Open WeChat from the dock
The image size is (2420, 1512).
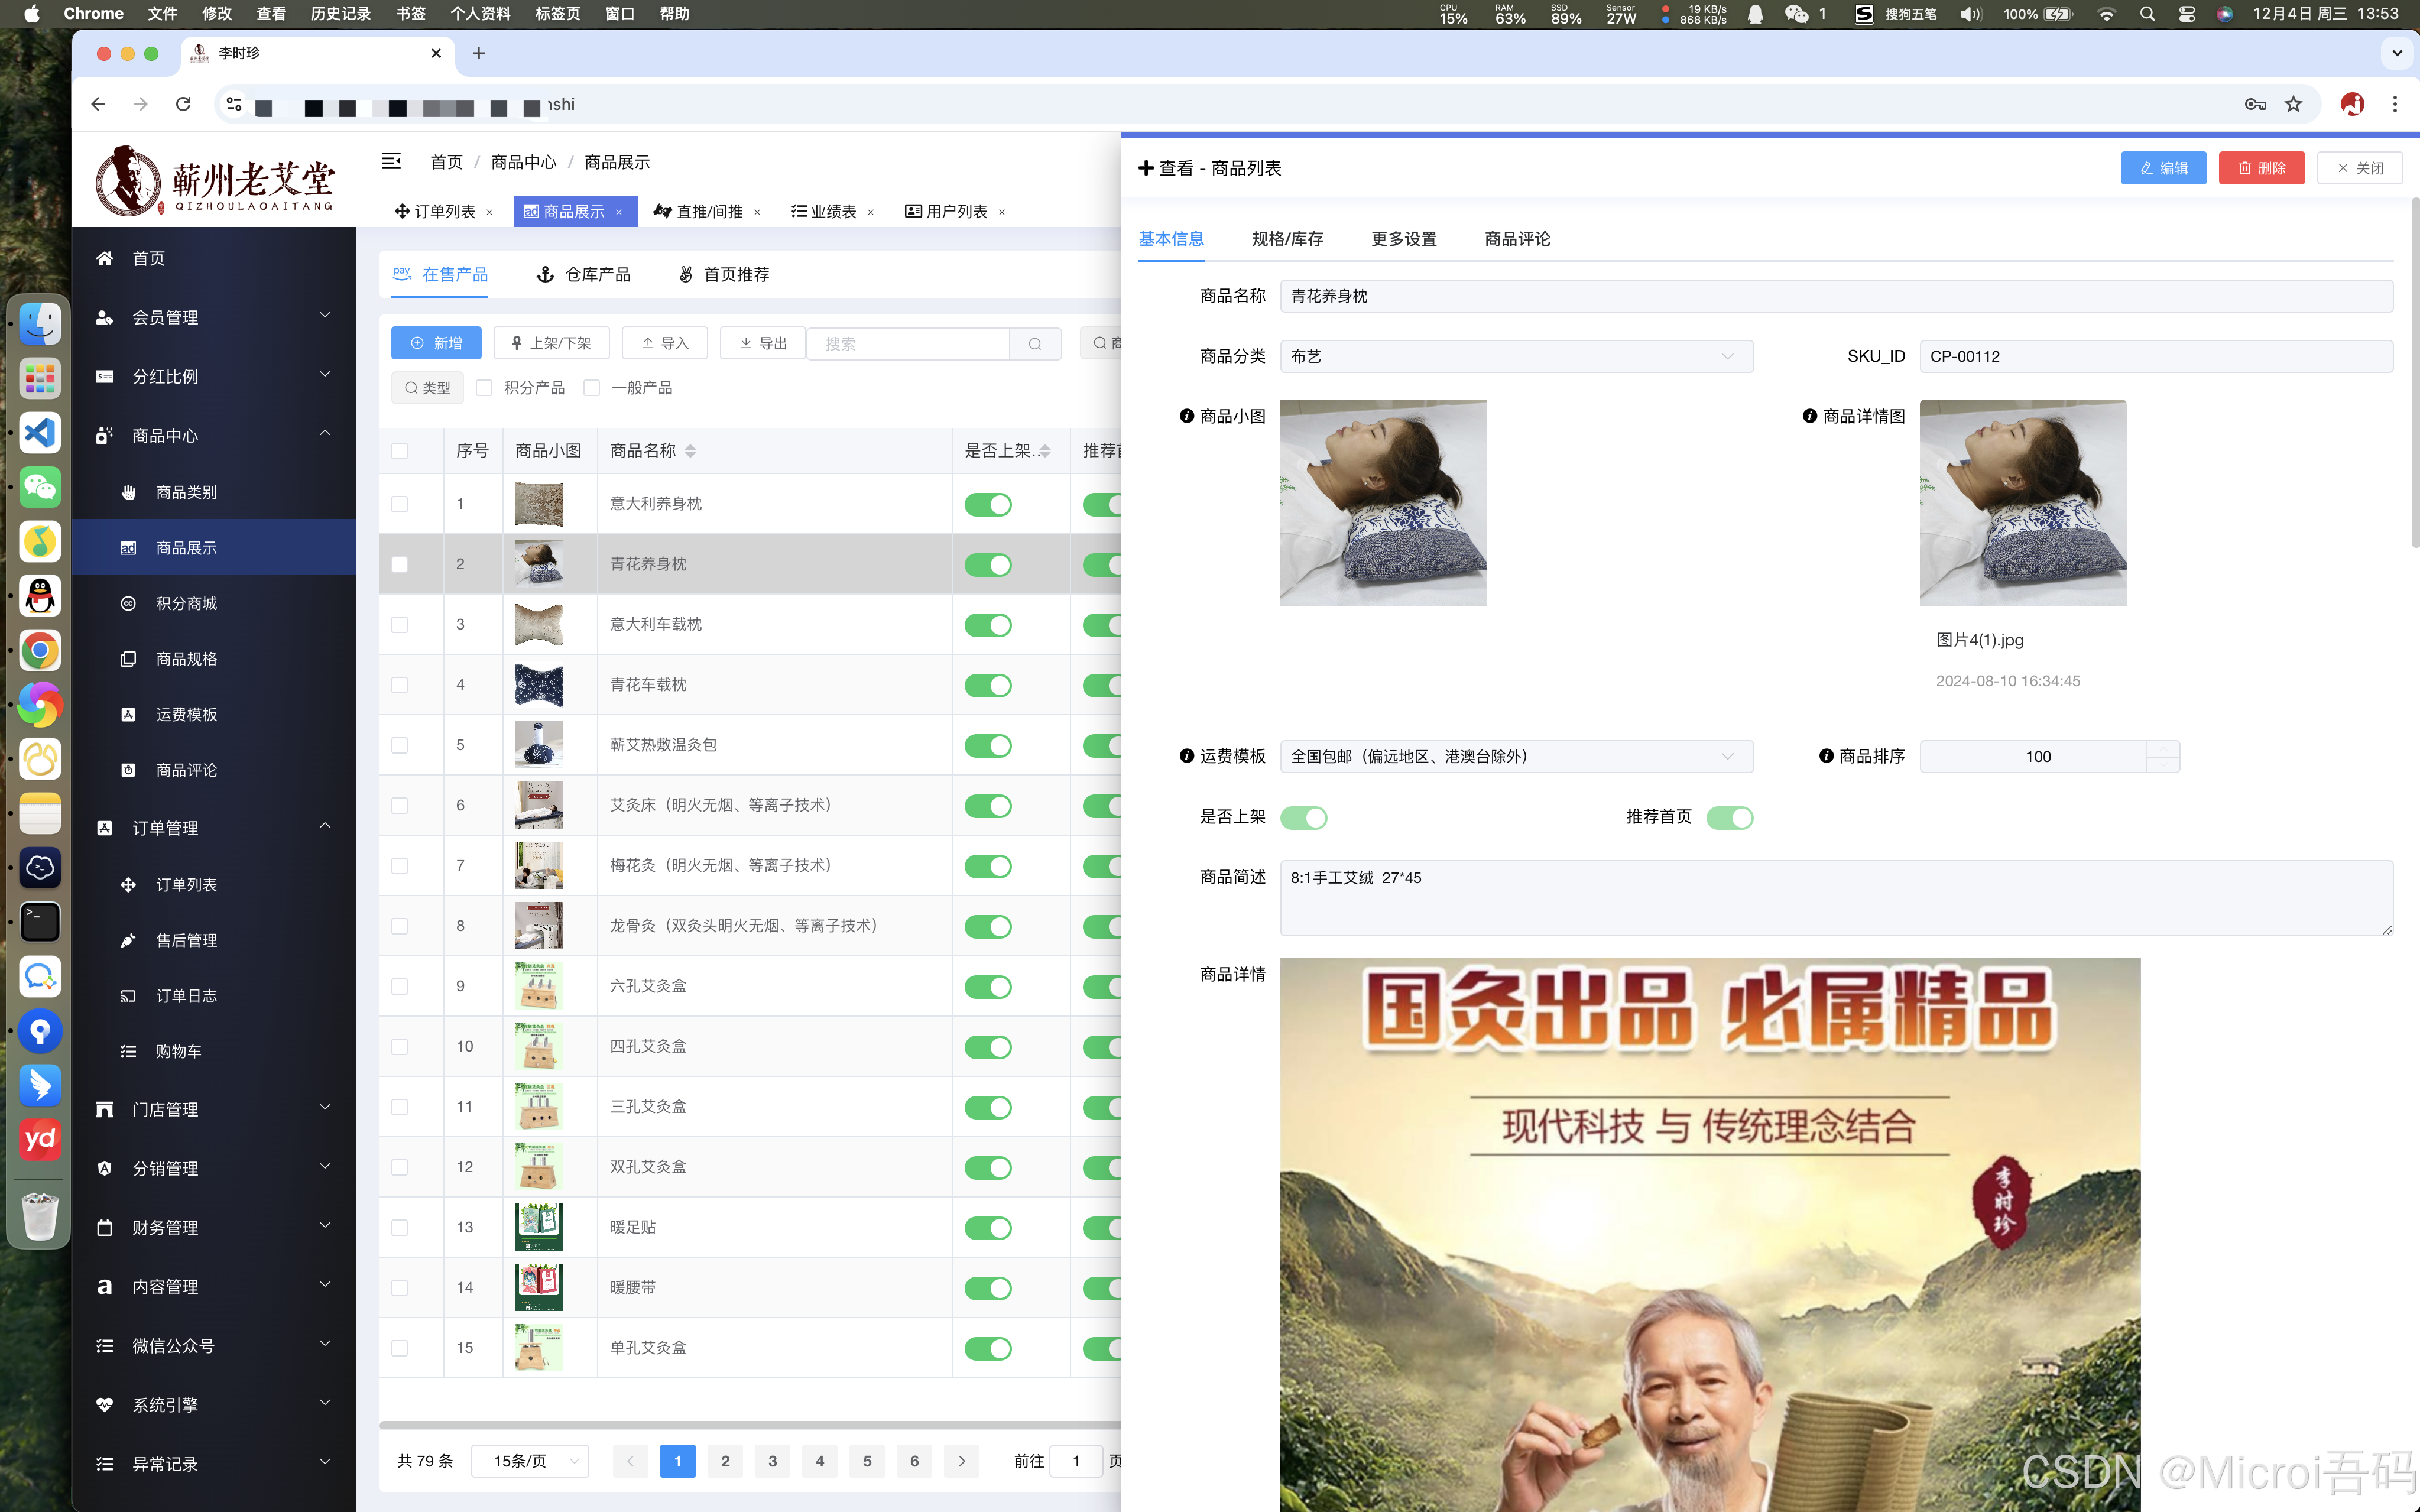pyautogui.click(x=40, y=487)
